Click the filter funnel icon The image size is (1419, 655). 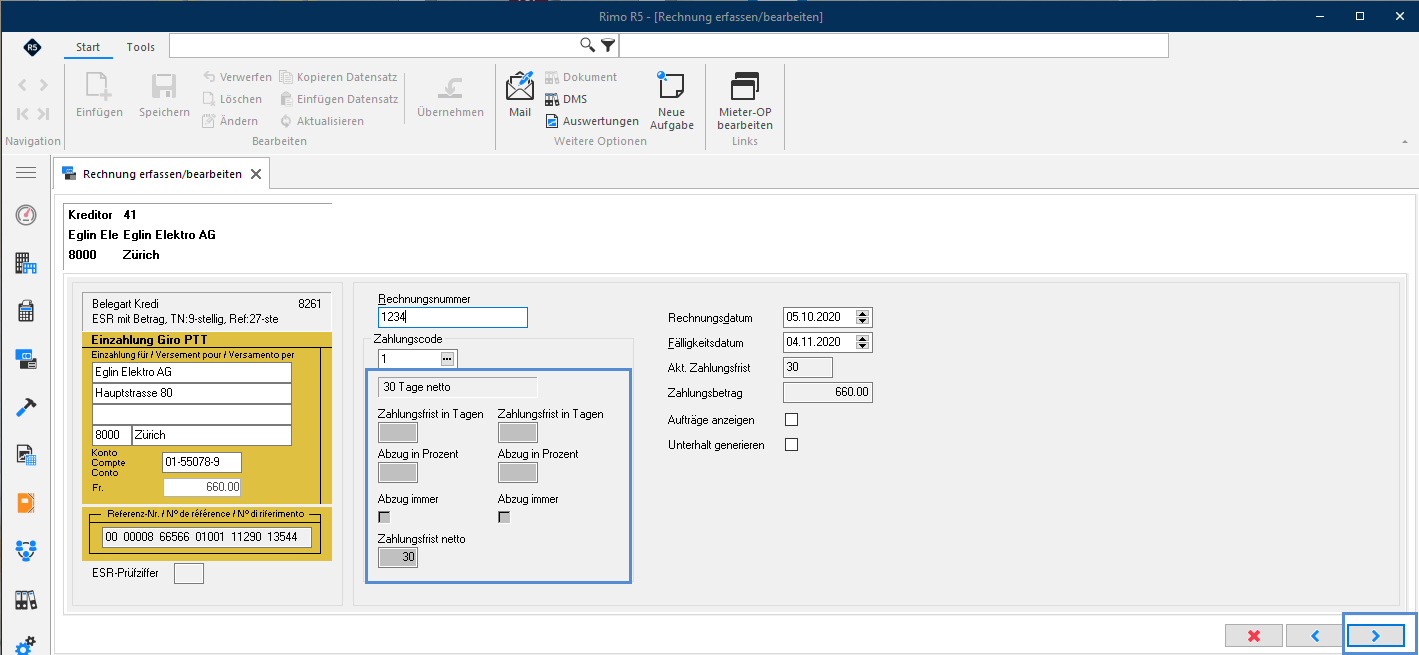coord(607,45)
